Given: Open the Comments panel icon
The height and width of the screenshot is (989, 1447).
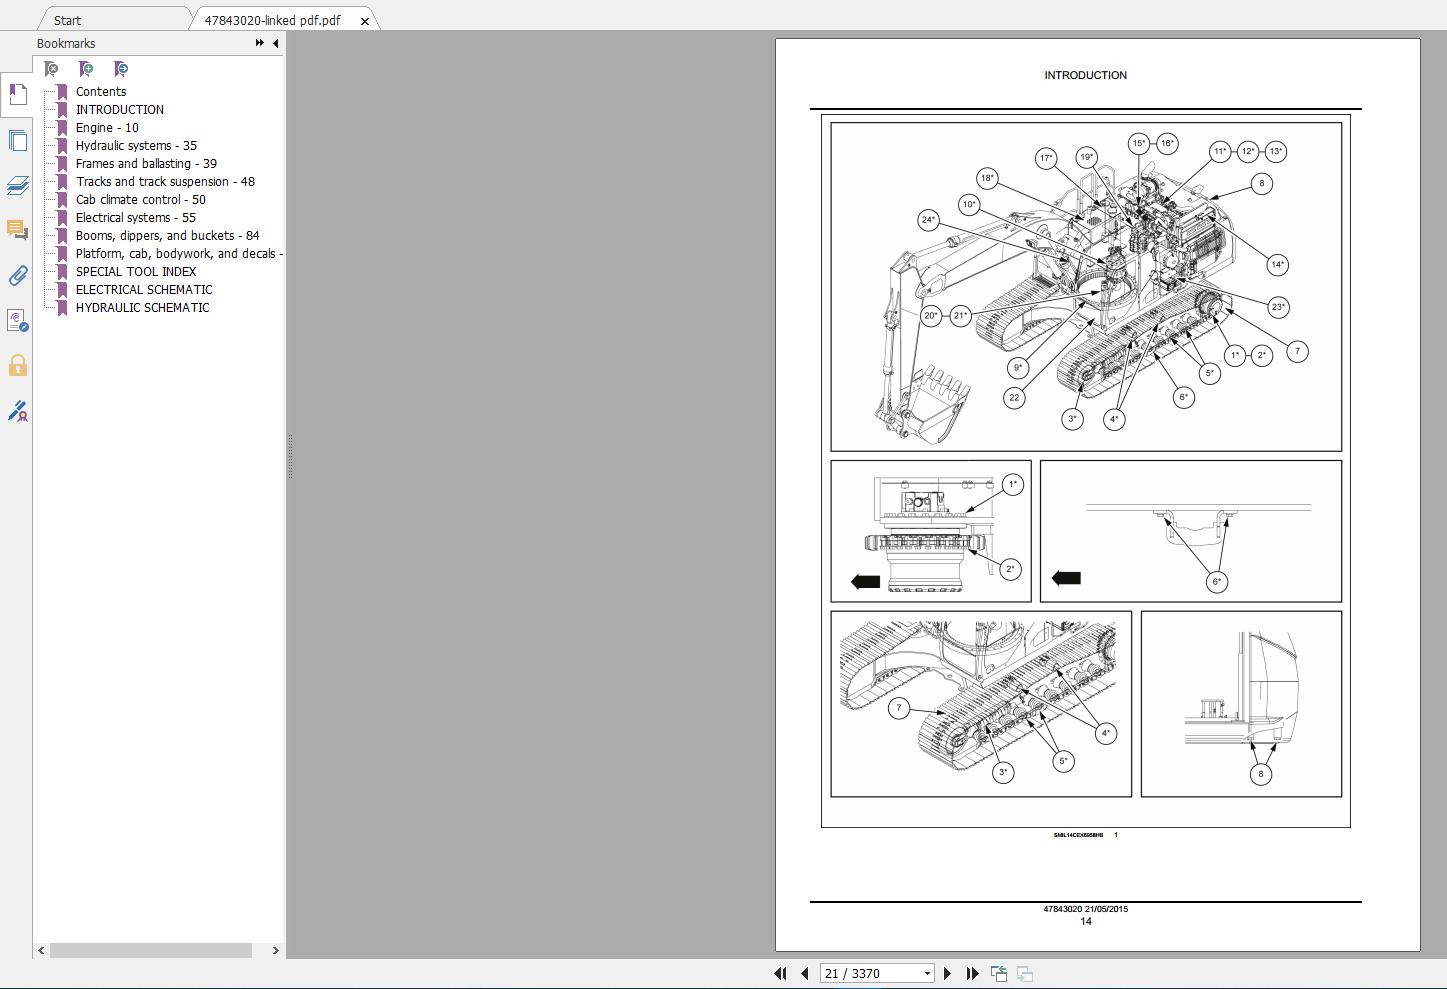Looking at the screenshot, I should 17,230.
